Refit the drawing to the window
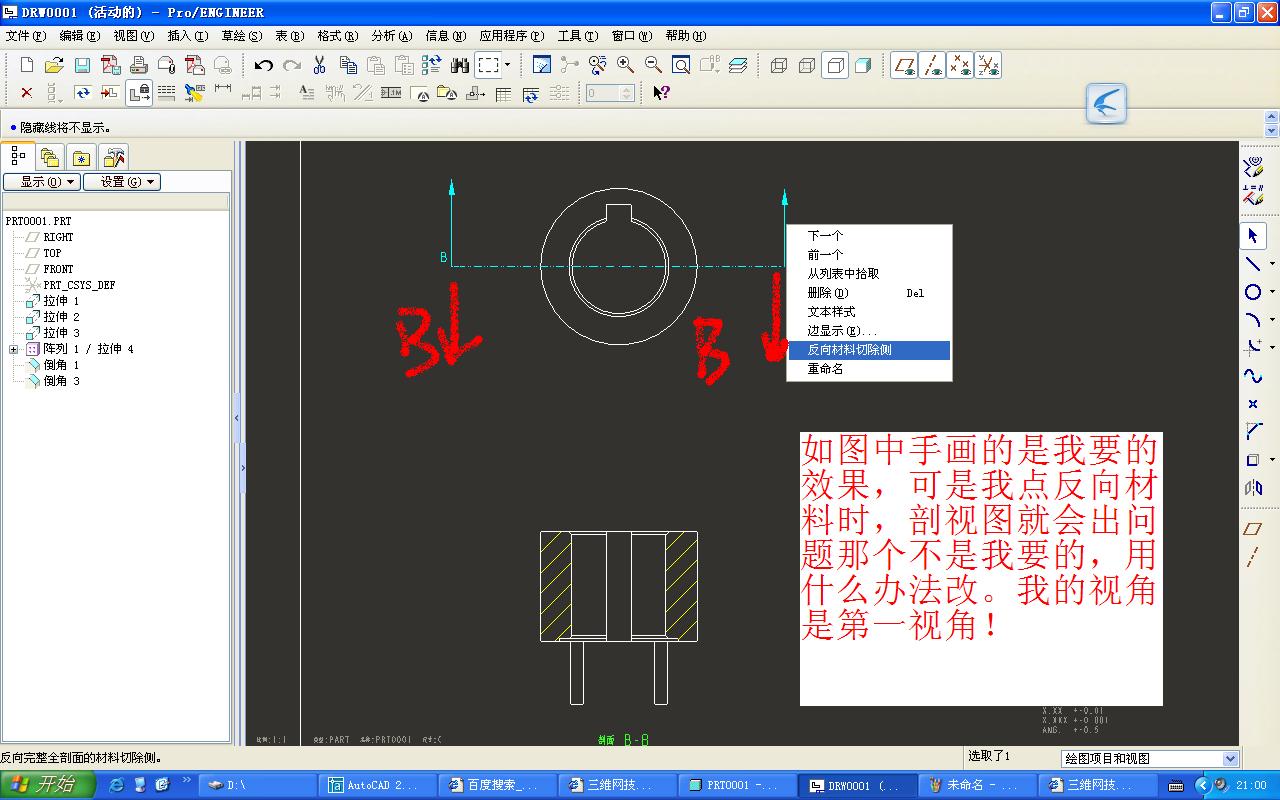 (681, 66)
